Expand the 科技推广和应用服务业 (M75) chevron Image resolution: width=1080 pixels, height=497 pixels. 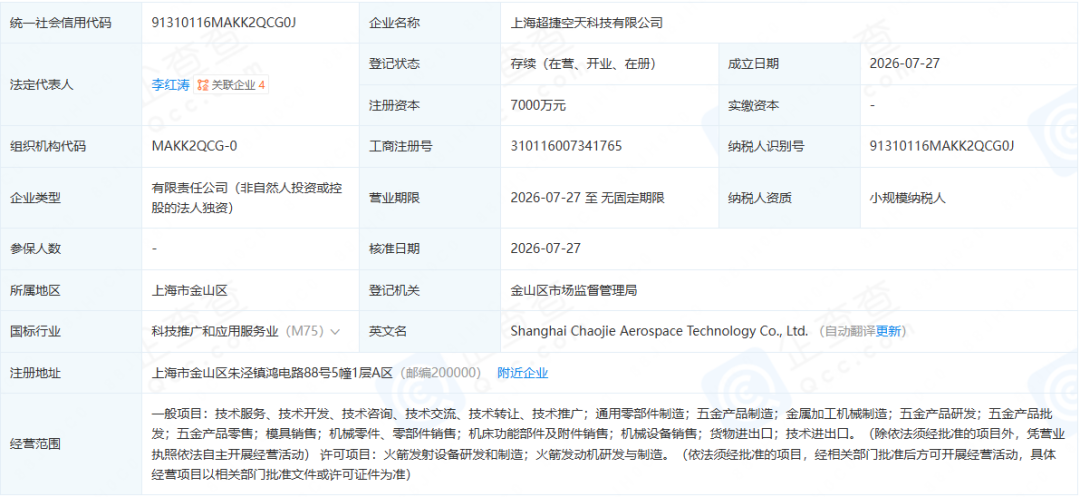tap(335, 332)
